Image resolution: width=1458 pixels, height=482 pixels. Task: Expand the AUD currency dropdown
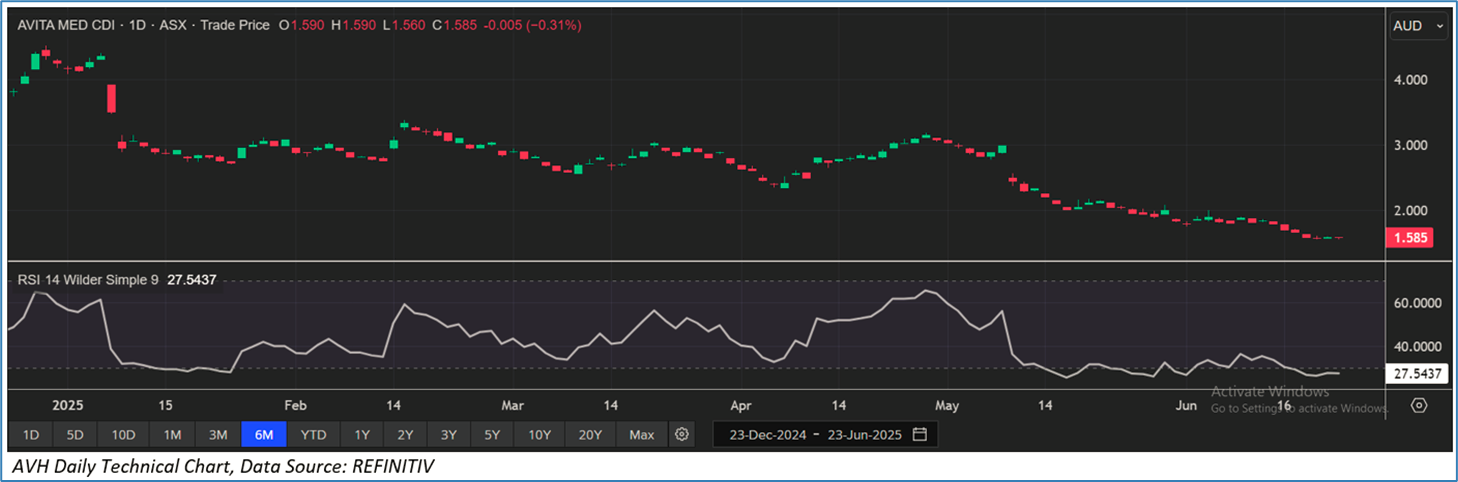pos(1417,27)
